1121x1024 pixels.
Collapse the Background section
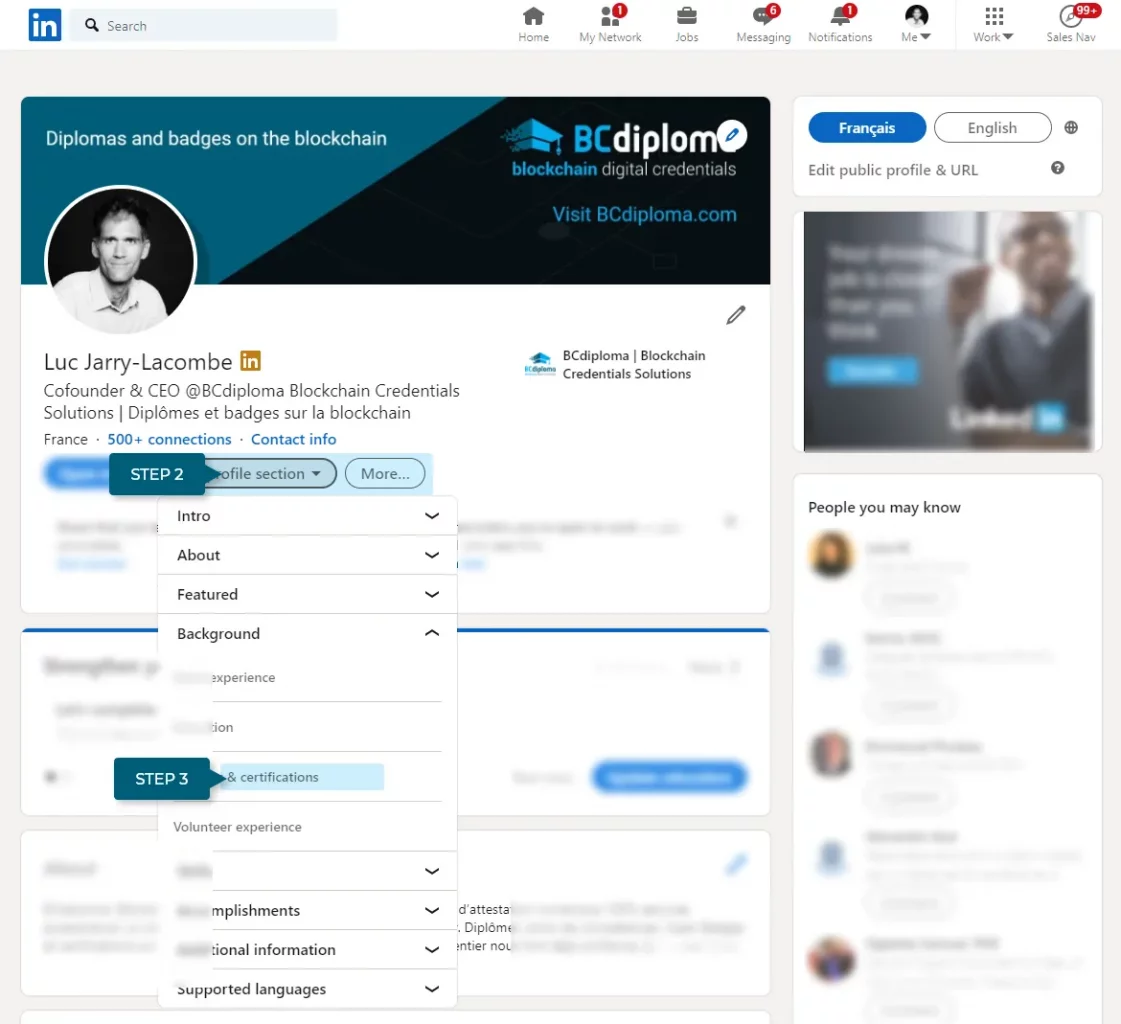pyautogui.click(x=307, y=634)
